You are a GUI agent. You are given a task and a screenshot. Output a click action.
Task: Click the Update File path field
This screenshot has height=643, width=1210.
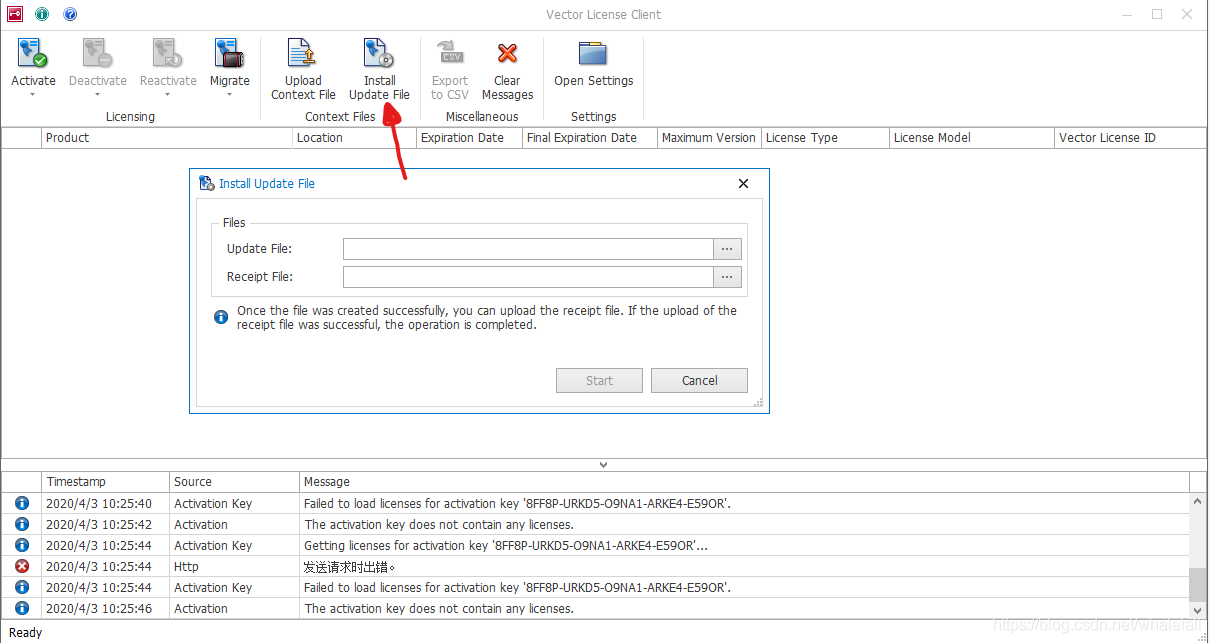(x=528, y=249)
